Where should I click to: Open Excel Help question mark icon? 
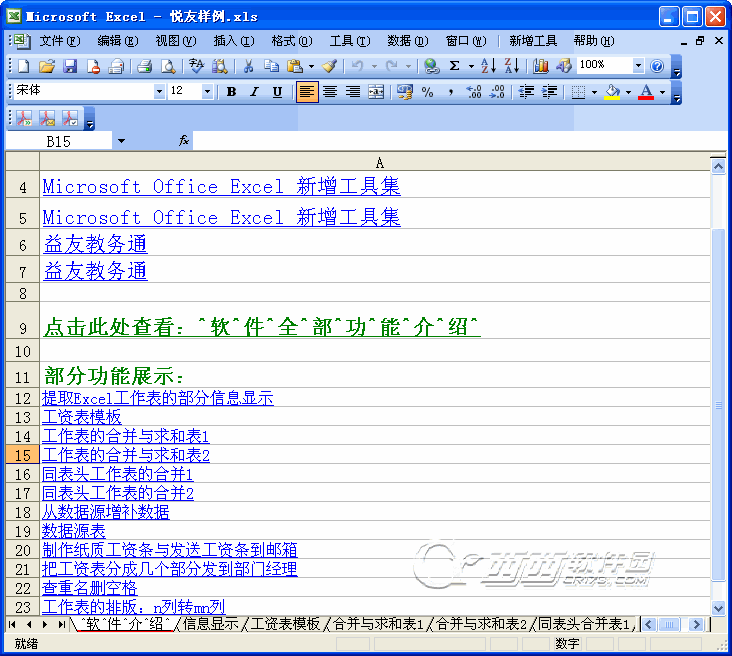point(657,66)
